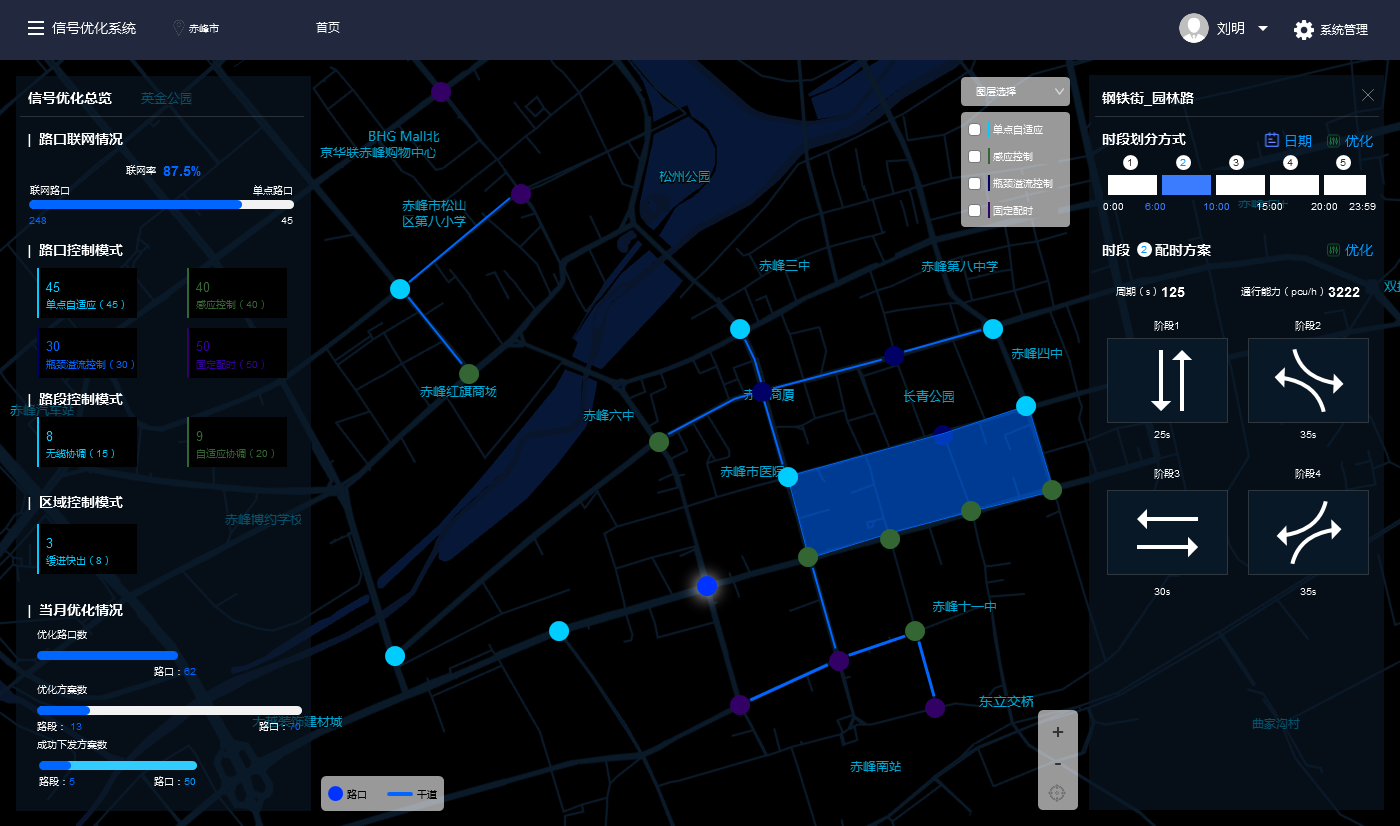Click the 成功下发方案数 progress bar
1400x826 pixels.
coord(117,765)
